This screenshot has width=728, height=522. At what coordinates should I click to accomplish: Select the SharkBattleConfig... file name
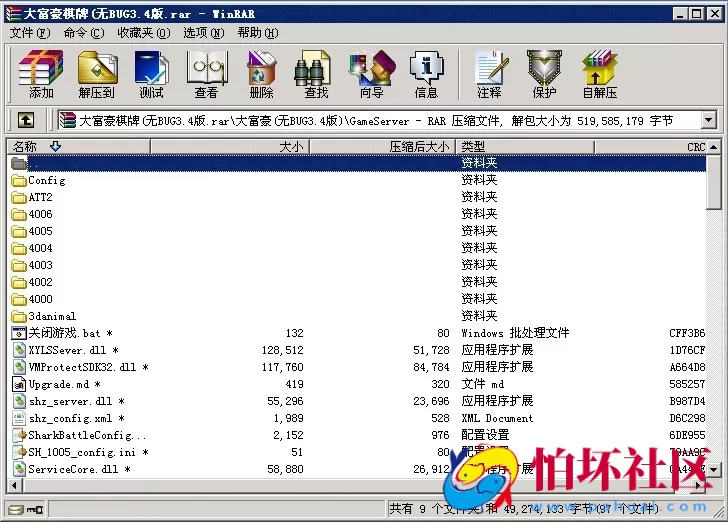coord(87,435)
